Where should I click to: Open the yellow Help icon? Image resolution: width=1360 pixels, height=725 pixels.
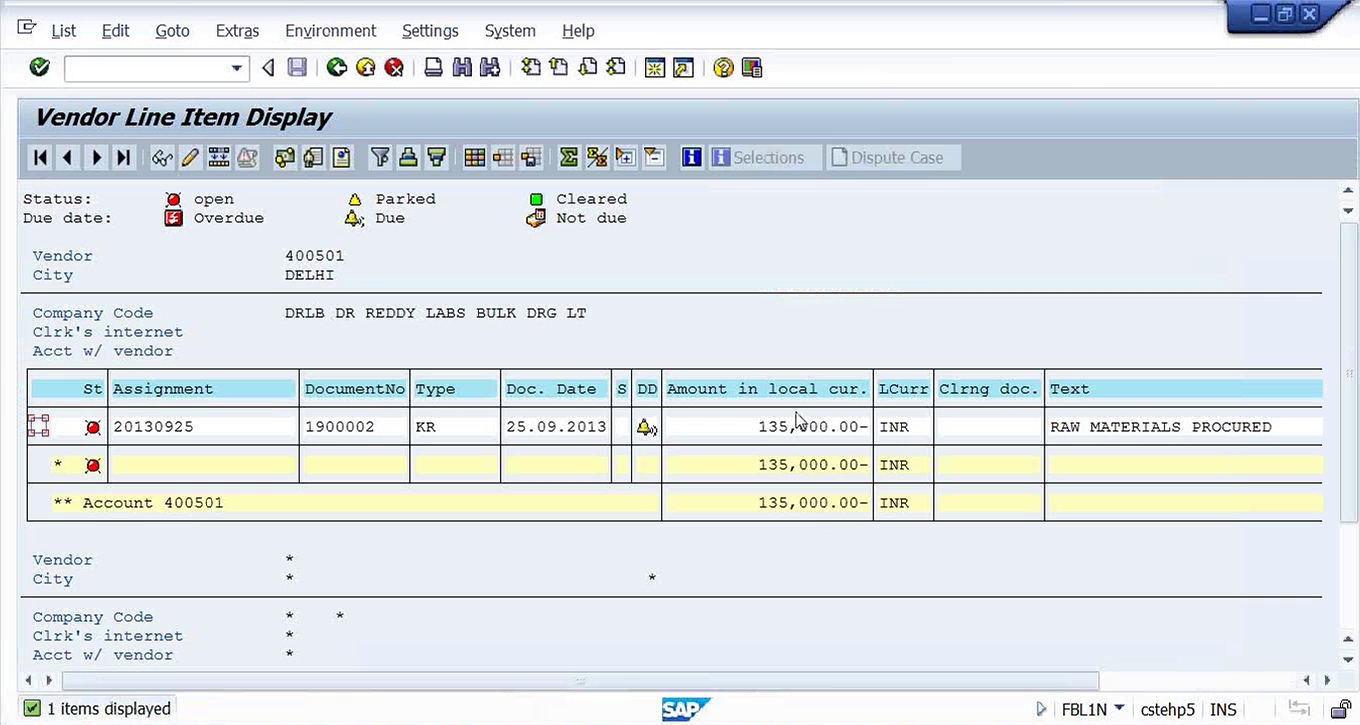pyautogui.click(x=723, y=68)
